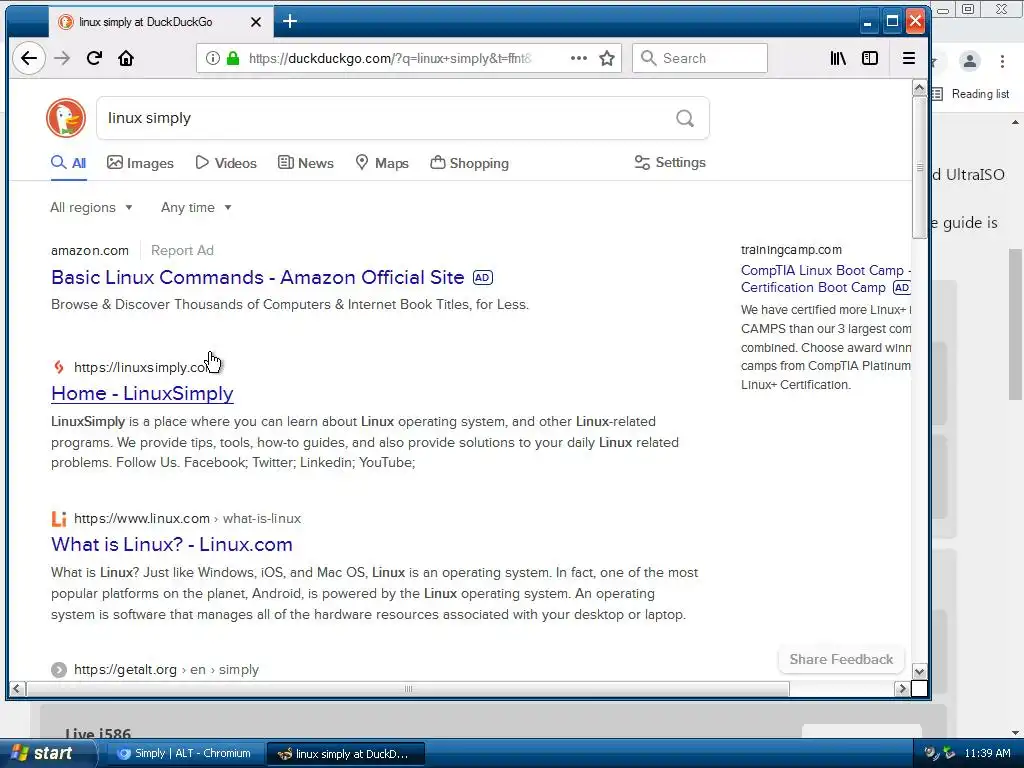
Task: Click the taskbar clock 11:39 AM
Action: click(987, 754)
